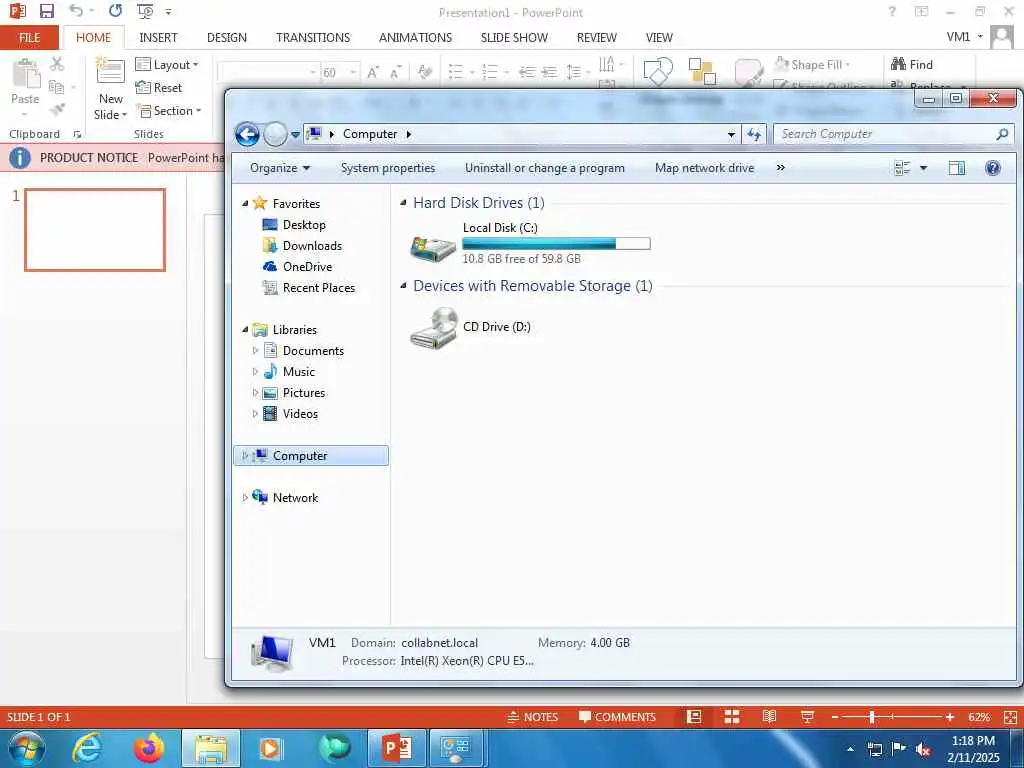This screenshot has width=1024, height=768.
Task: Open more views dropdown arrow in Explorer
Action: (923, 168)
